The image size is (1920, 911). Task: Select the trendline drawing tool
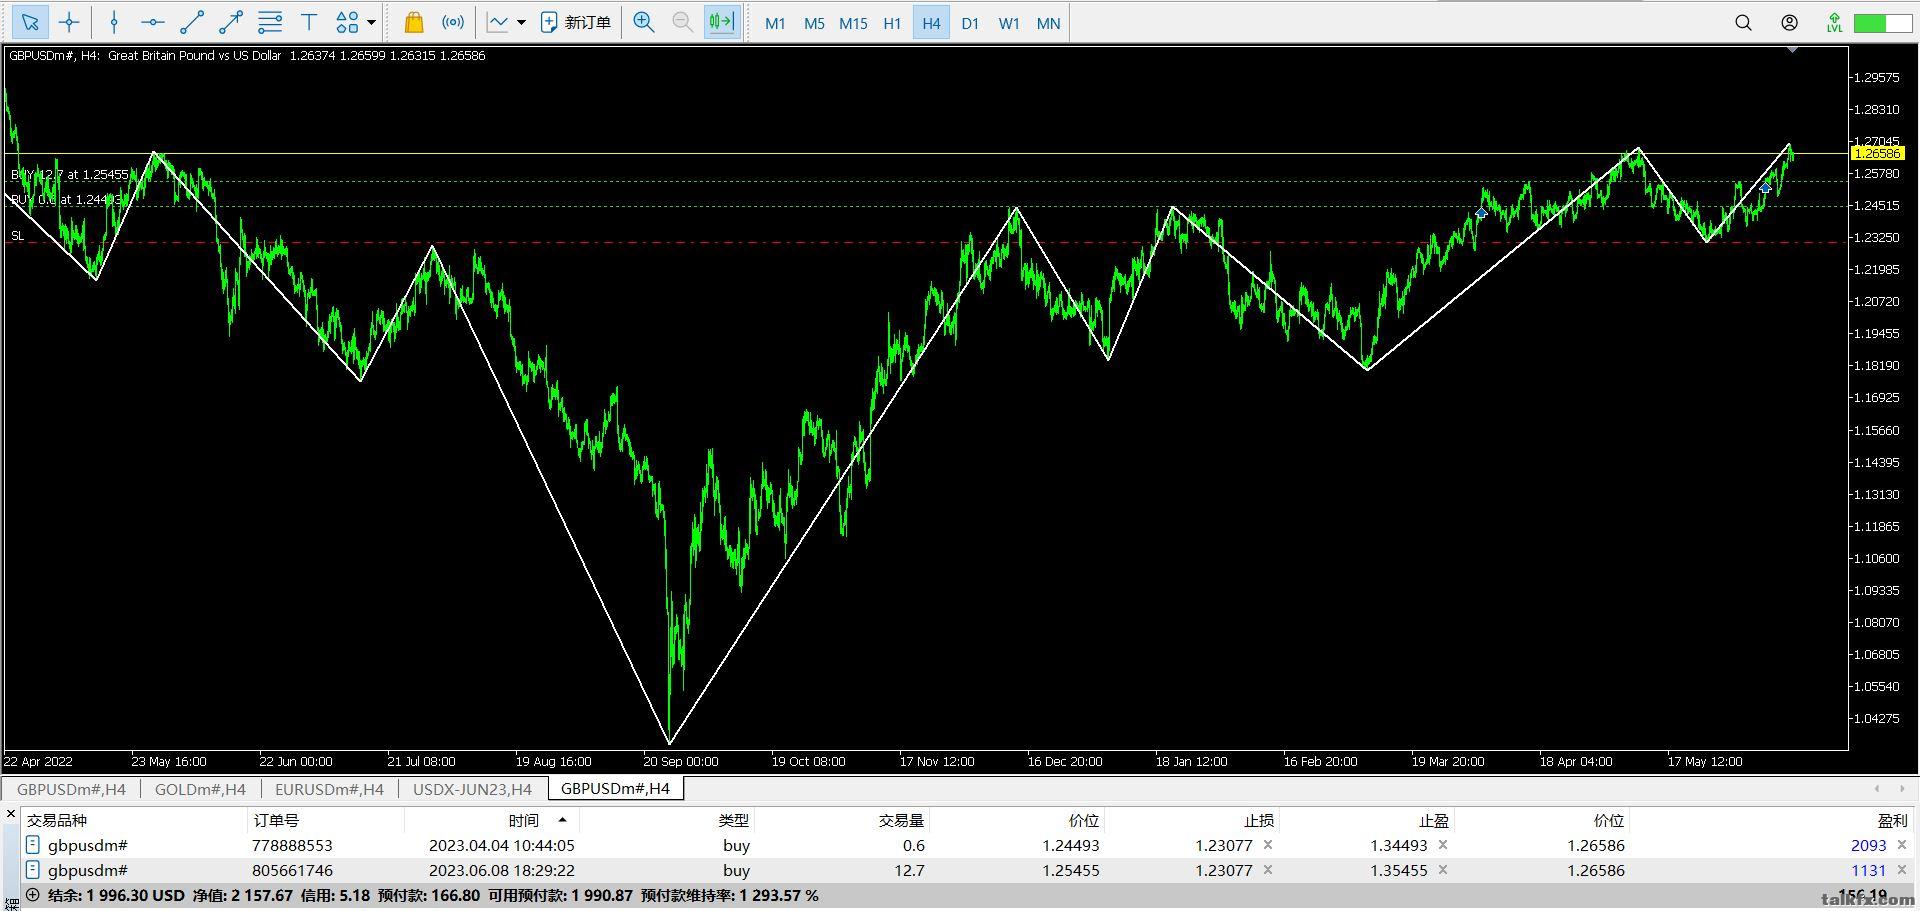pos(192,22)
